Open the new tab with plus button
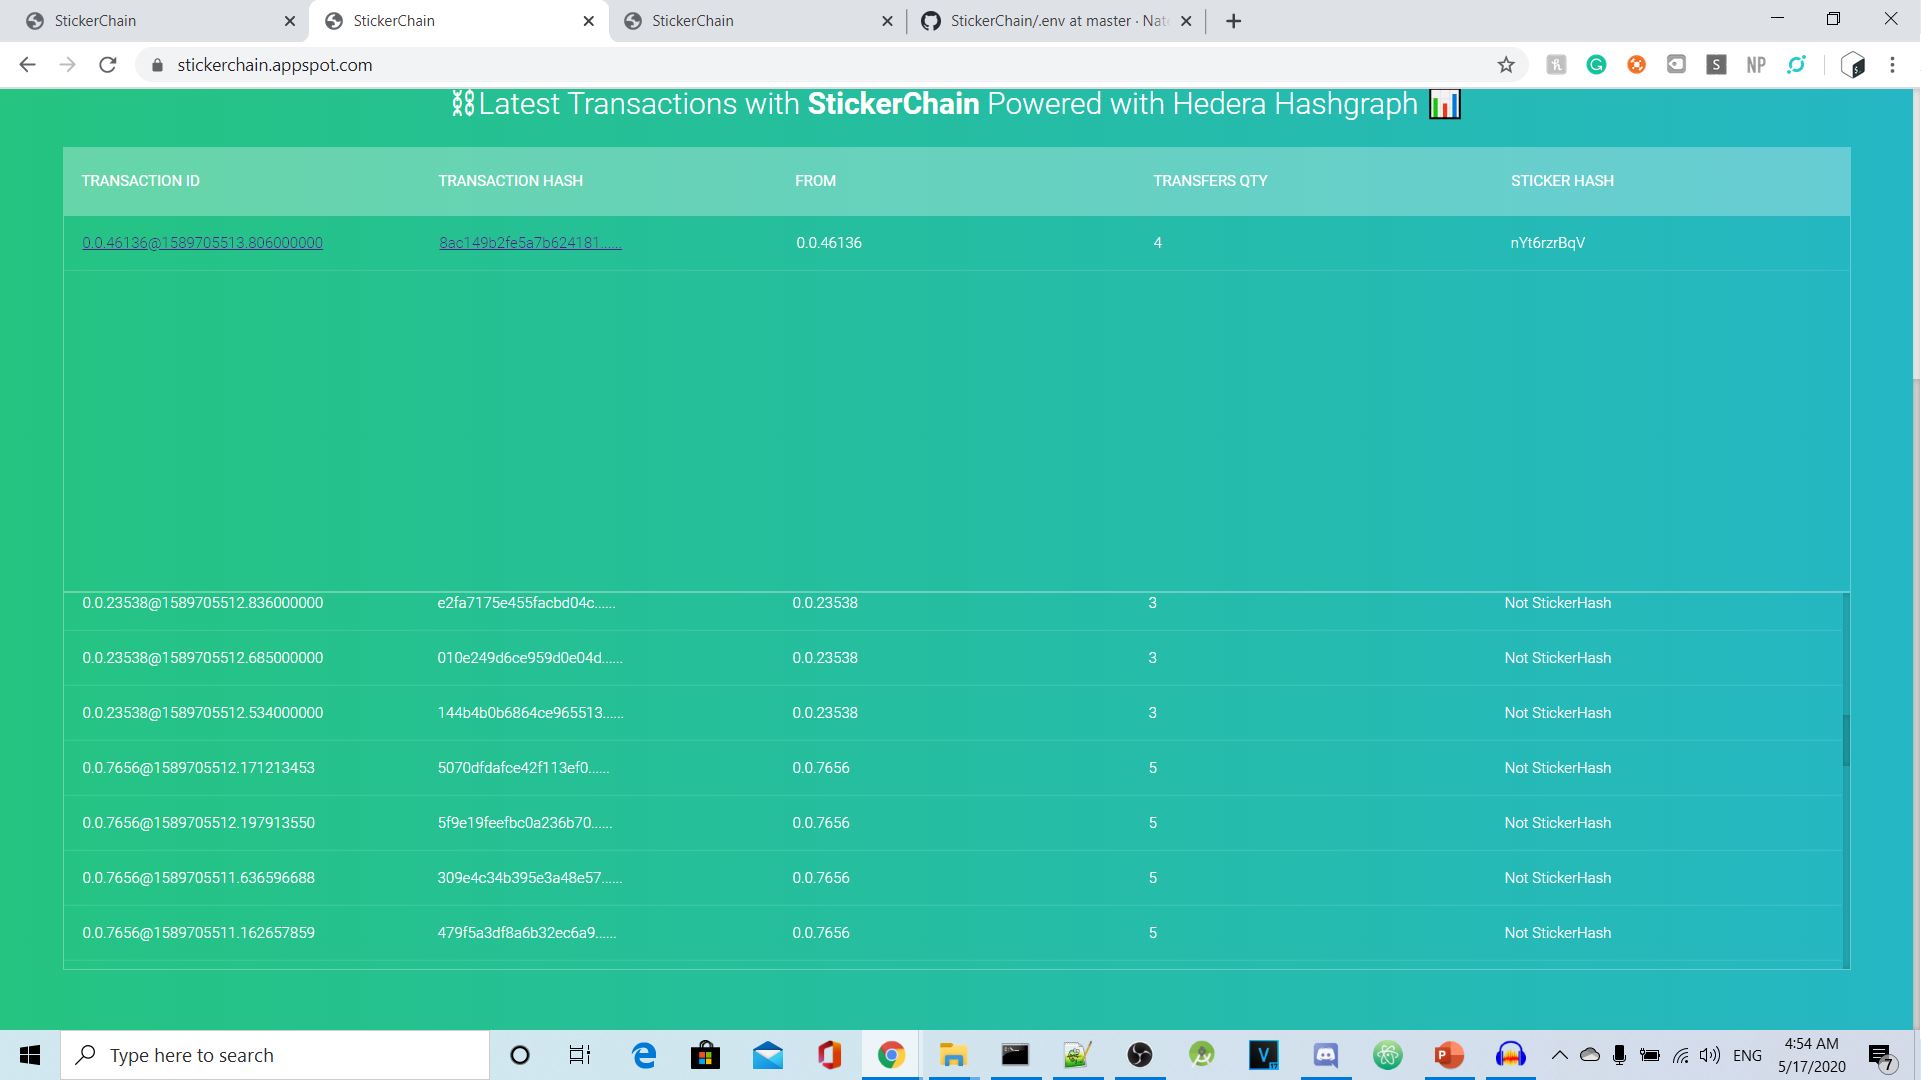1921x1080 pixels. coord(1233,21)
